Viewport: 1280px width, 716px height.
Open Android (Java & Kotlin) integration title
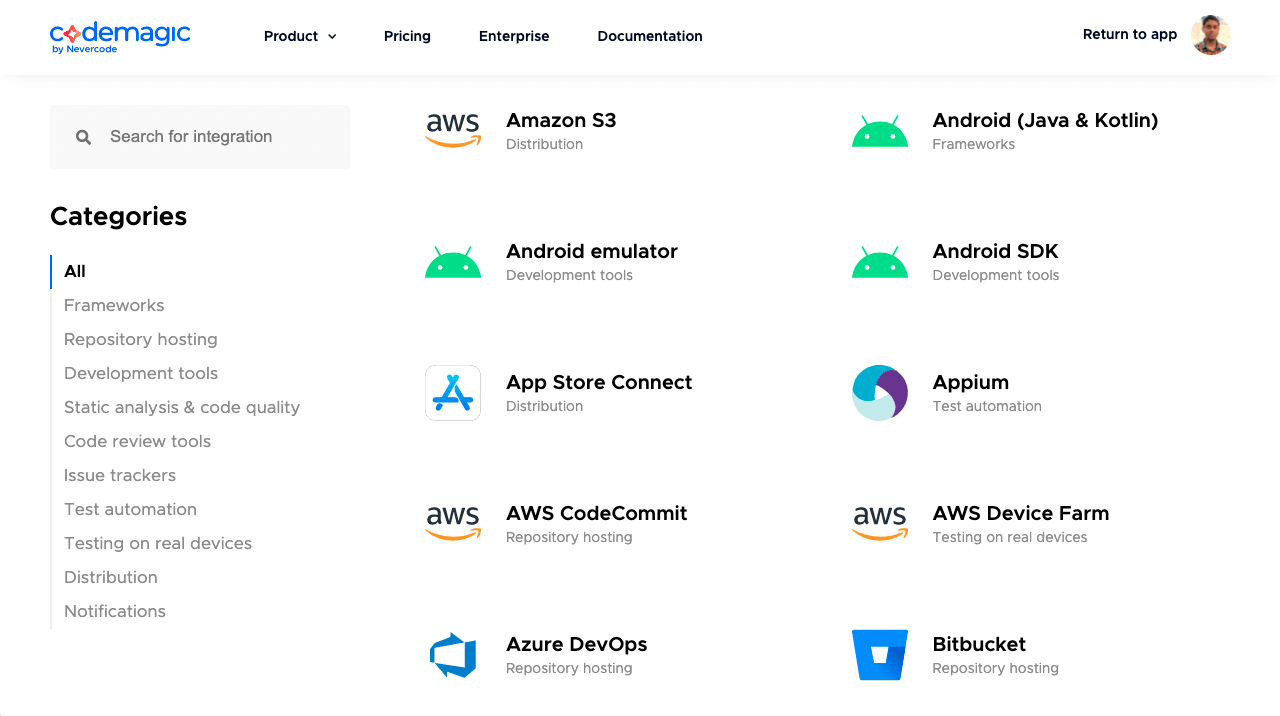point(1046,120)
